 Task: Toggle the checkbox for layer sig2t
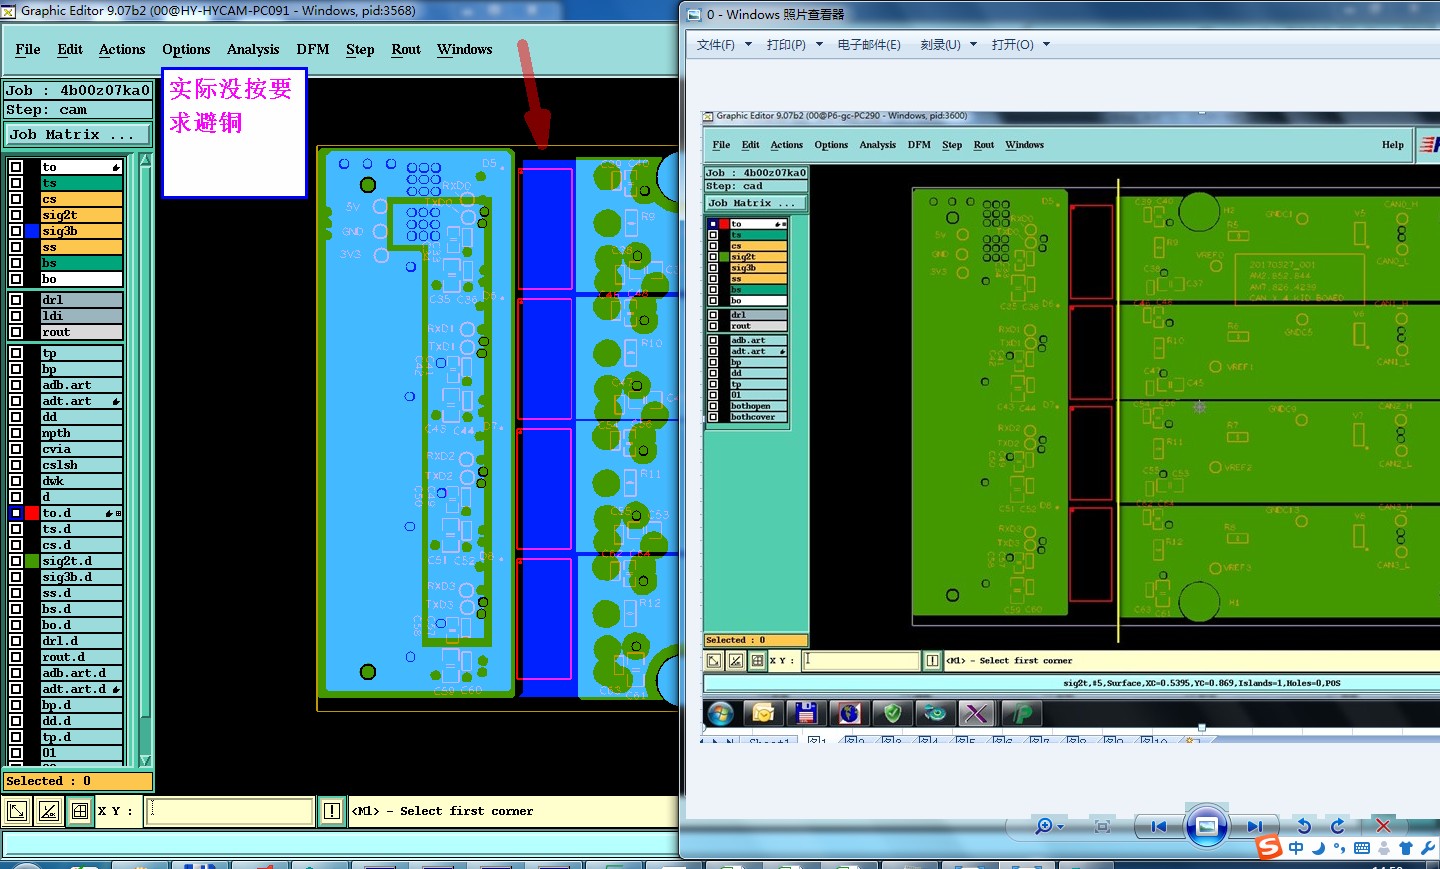point(16,215)
